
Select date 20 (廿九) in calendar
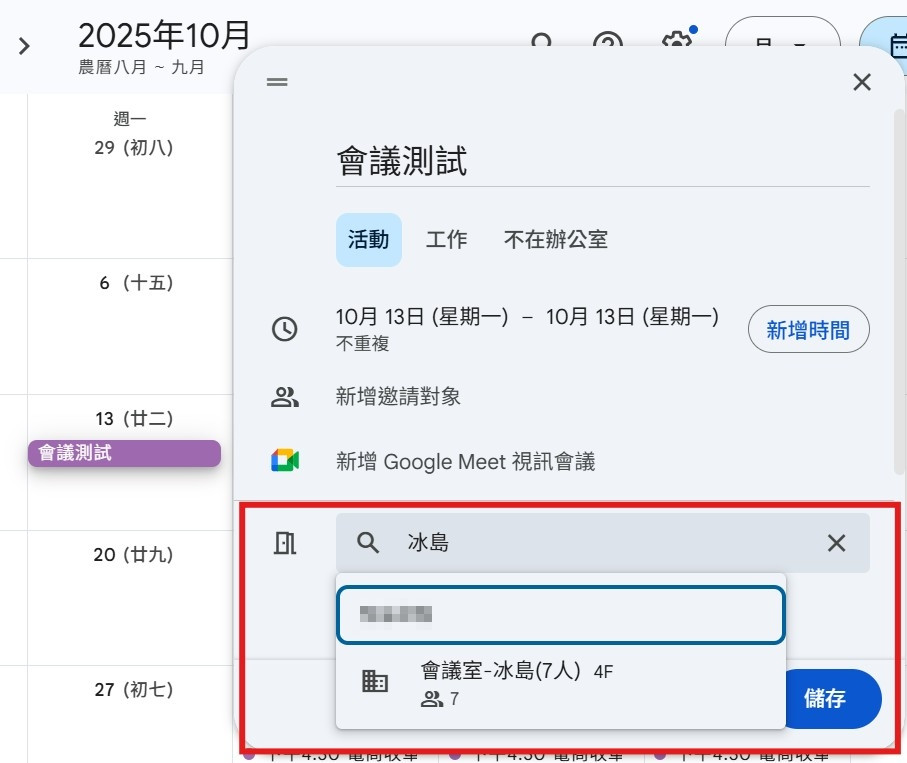(x=133, y=555)
